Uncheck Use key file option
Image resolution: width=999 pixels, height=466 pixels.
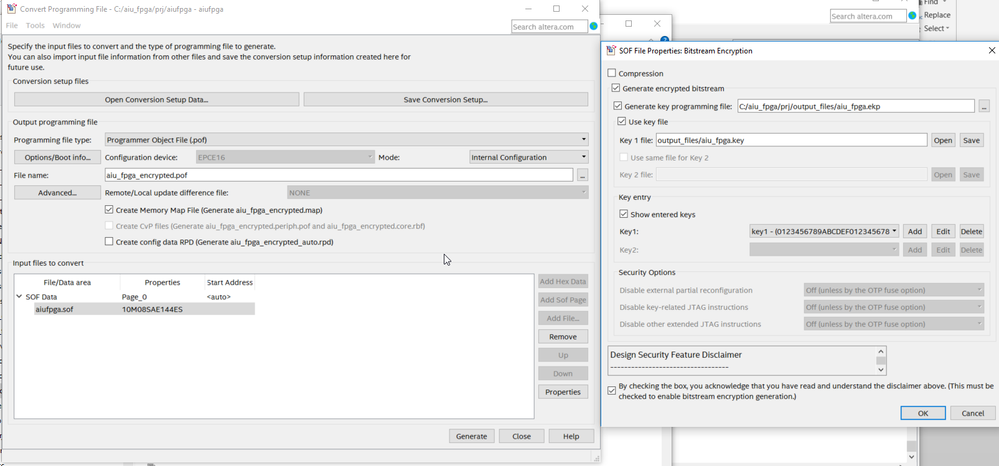click(622, 122)
